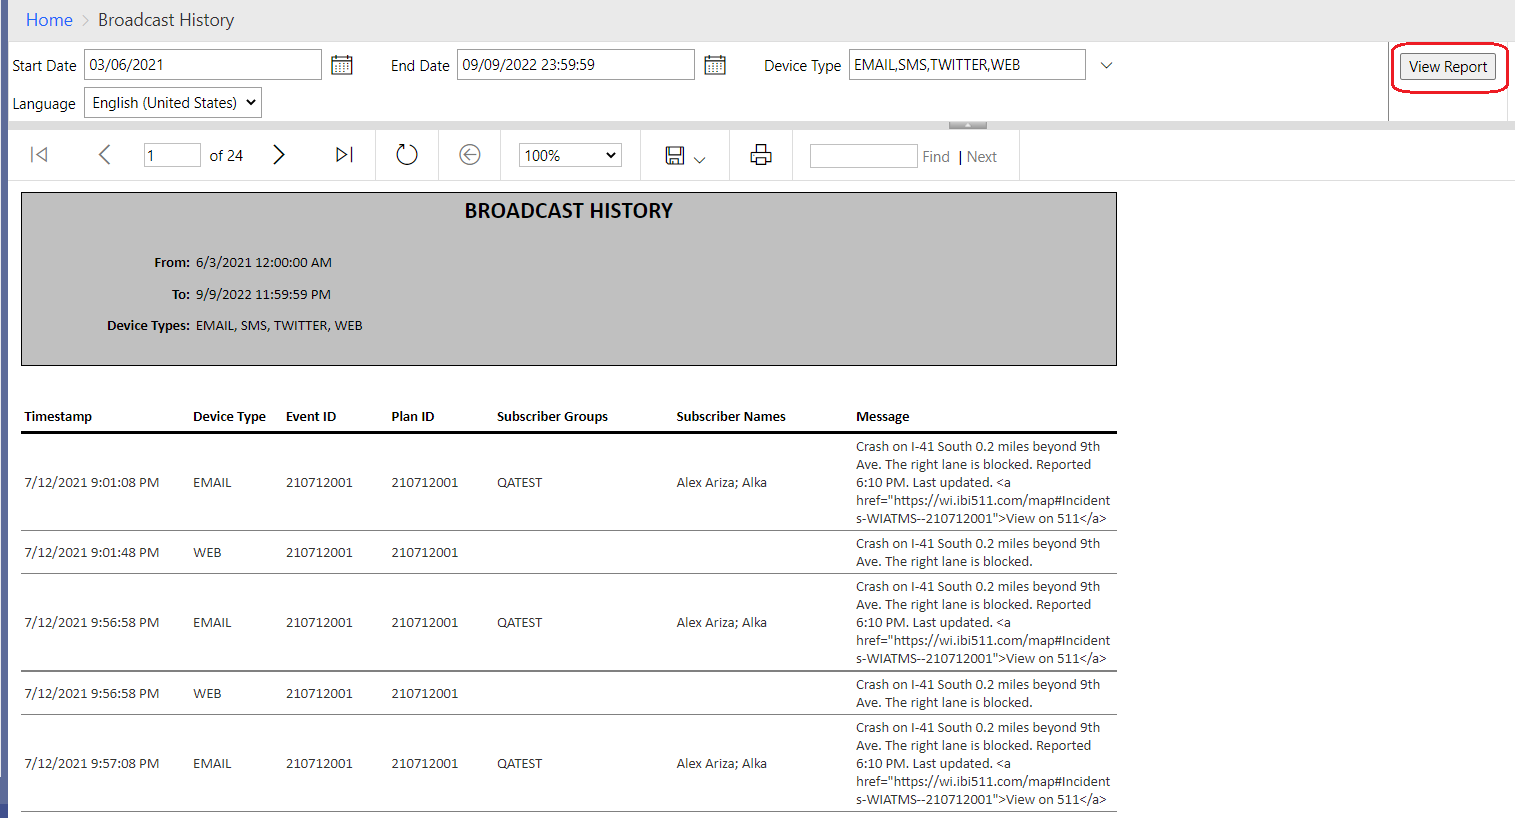
Task: Open the End Date calendar picker
Action: coord(715,65)
